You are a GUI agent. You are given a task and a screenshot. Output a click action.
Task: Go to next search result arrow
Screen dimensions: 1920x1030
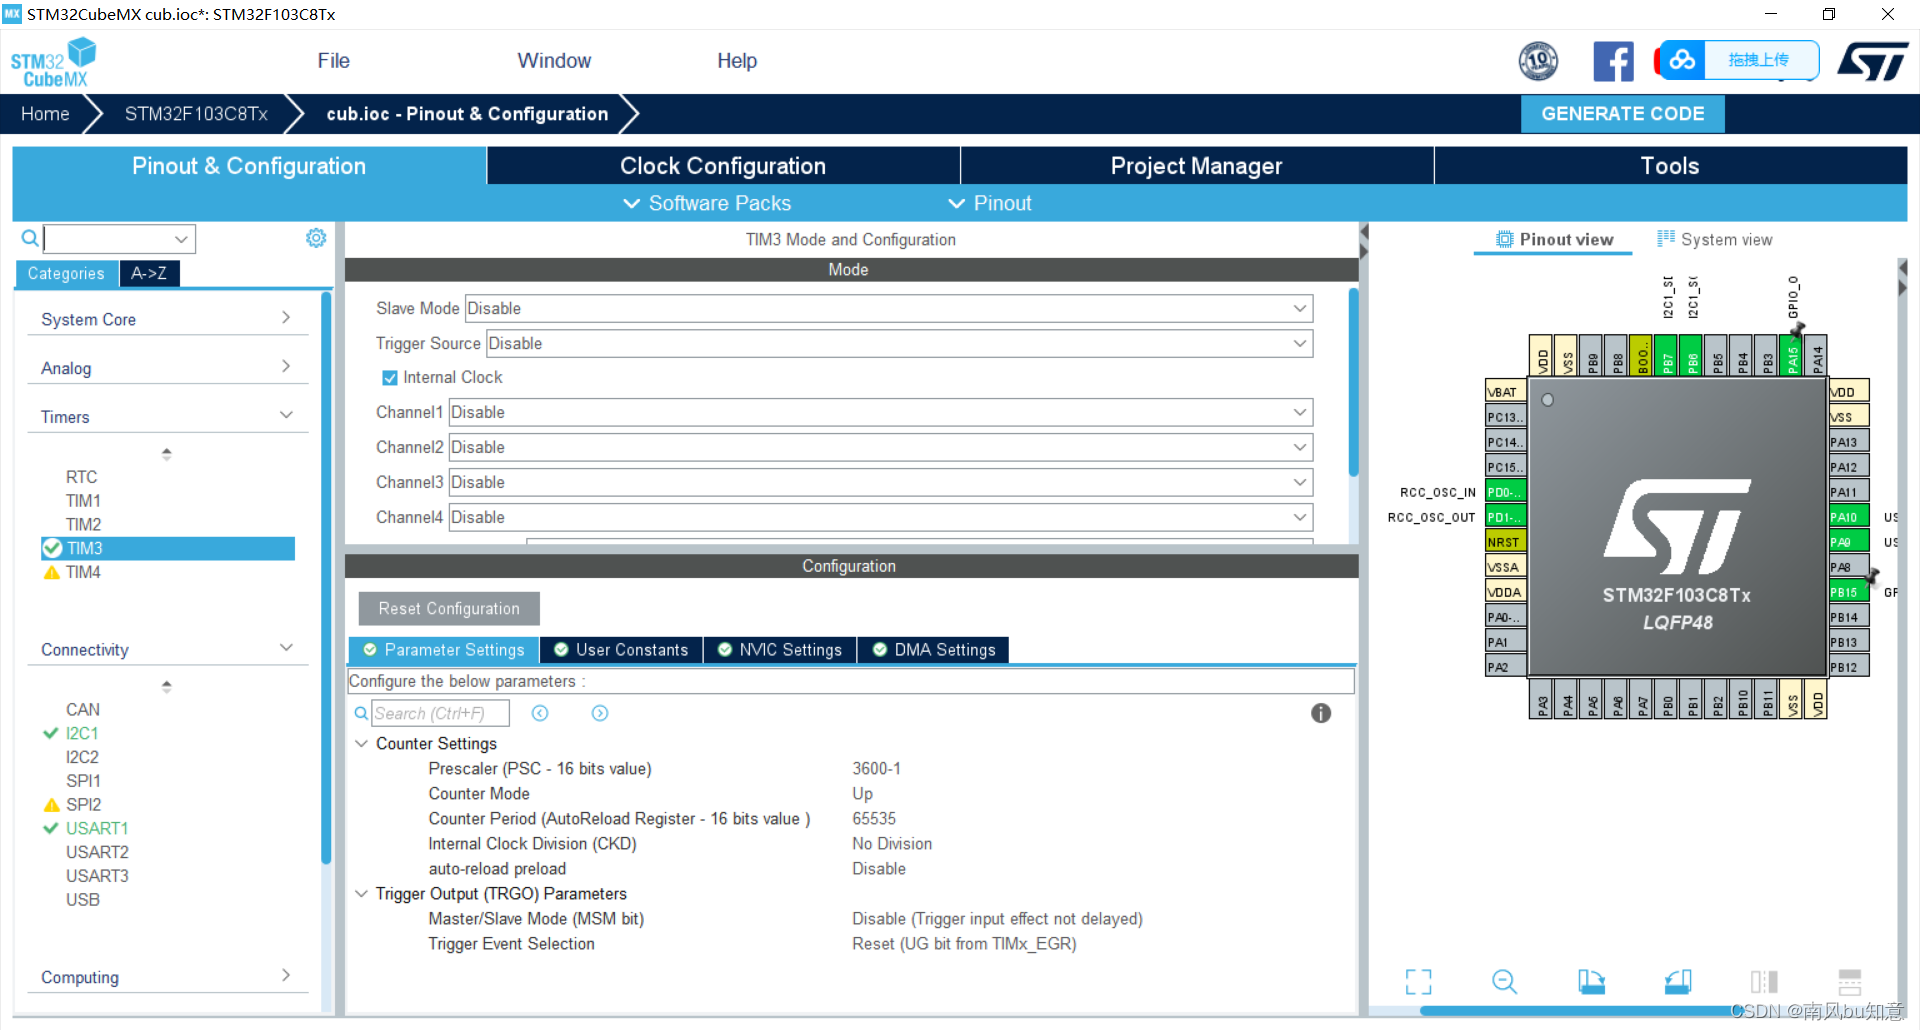pos(600,713)
